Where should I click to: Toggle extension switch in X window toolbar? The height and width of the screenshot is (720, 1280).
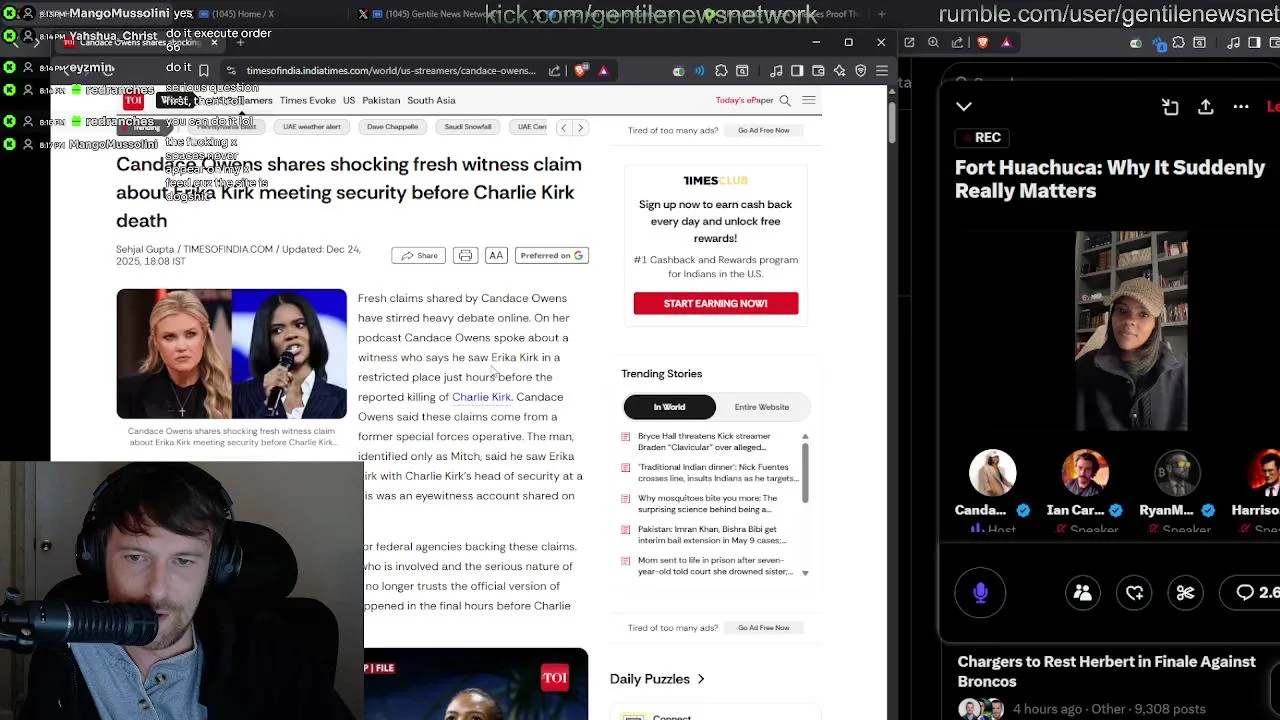click(x=1137, y=43)
